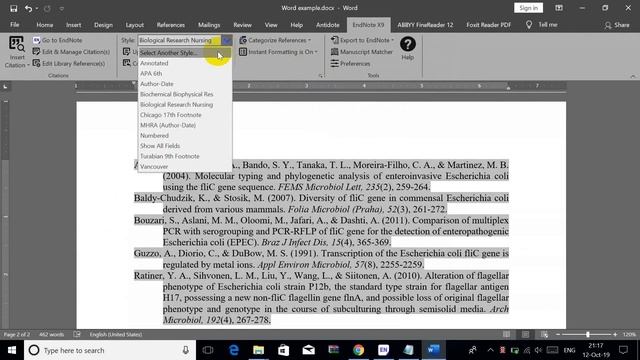Open File Explorer from taskbar
Viewport: 640px width, 360px height.
pos(258,350)
